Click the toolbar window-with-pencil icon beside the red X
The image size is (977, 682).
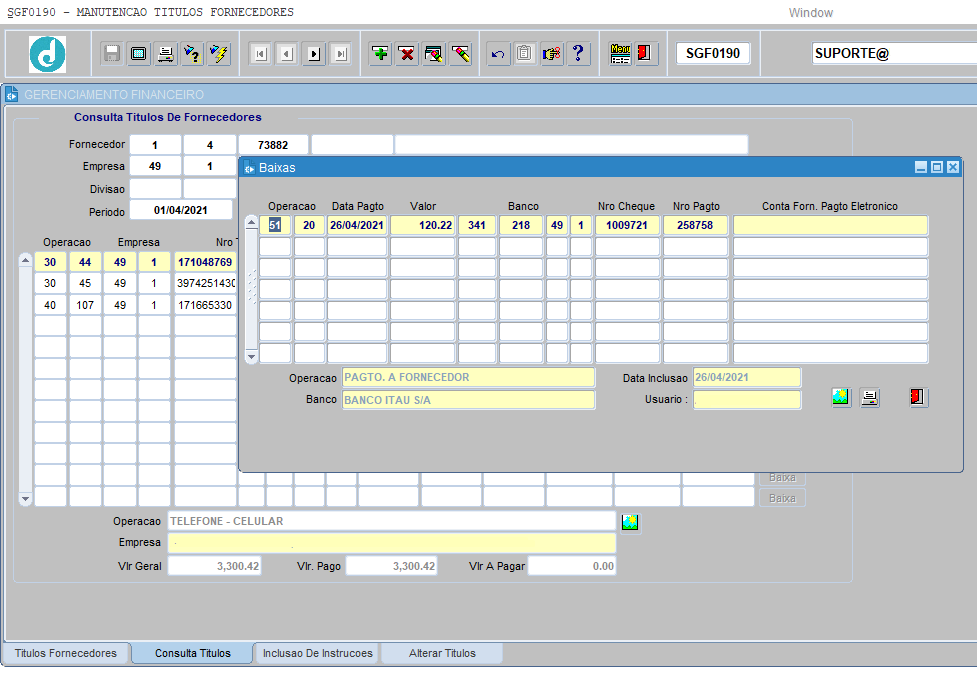(434, 54)
